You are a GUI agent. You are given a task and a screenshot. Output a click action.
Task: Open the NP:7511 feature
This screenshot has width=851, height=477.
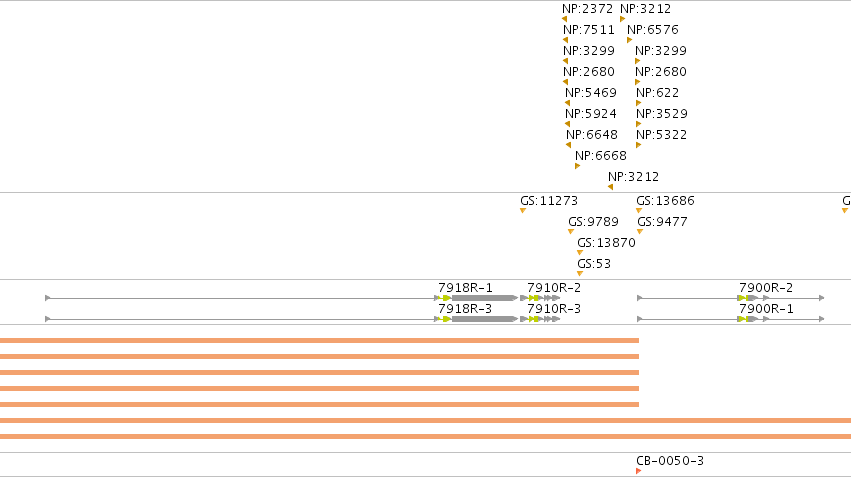tap(589, 30)
